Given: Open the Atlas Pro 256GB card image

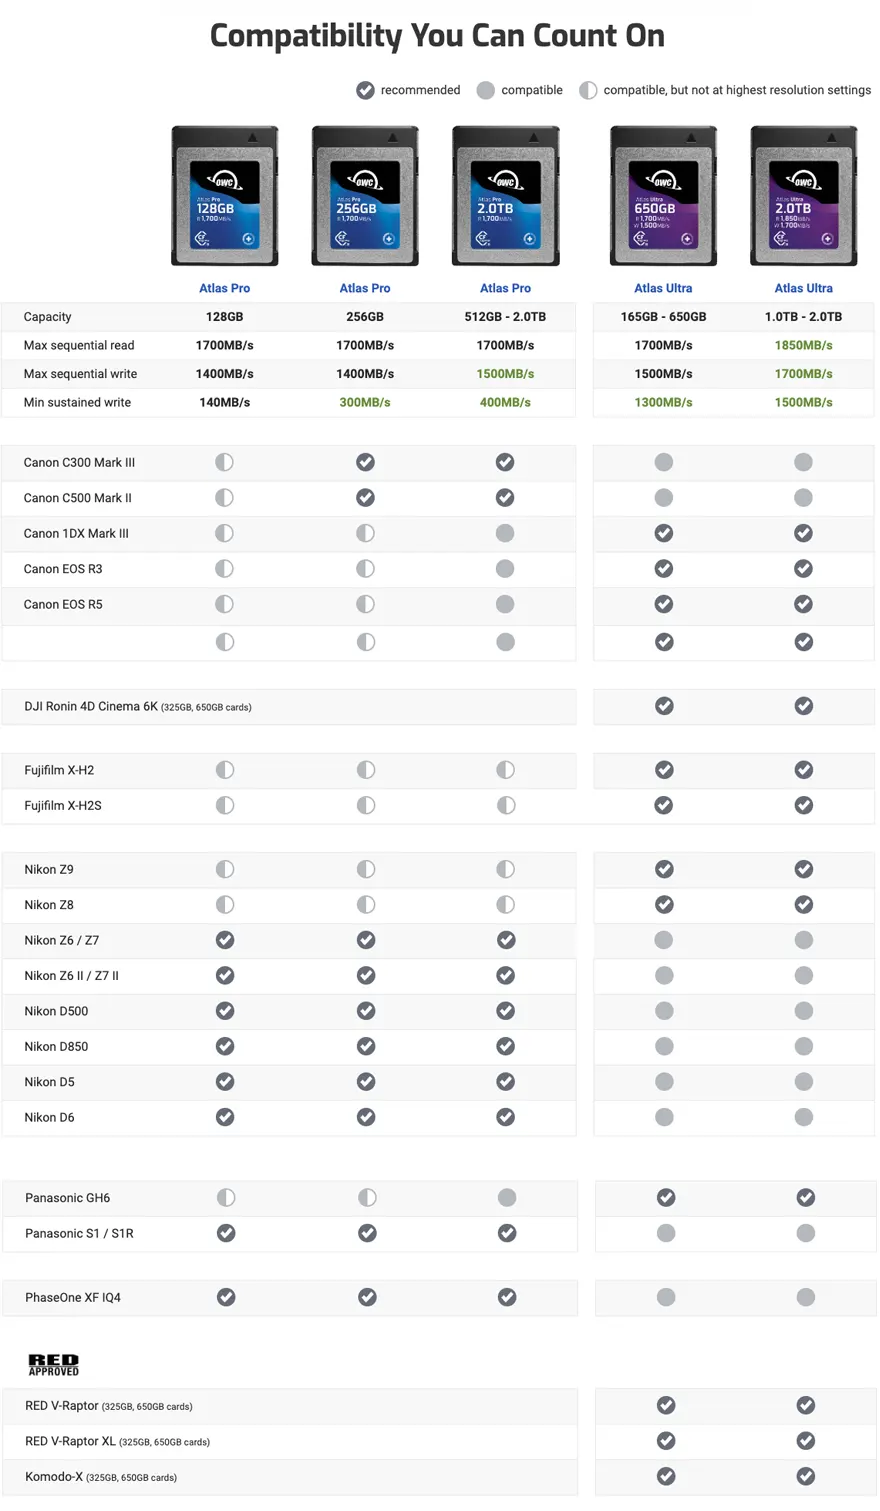Looking at the screenshot, I should [x=365, y=196].
